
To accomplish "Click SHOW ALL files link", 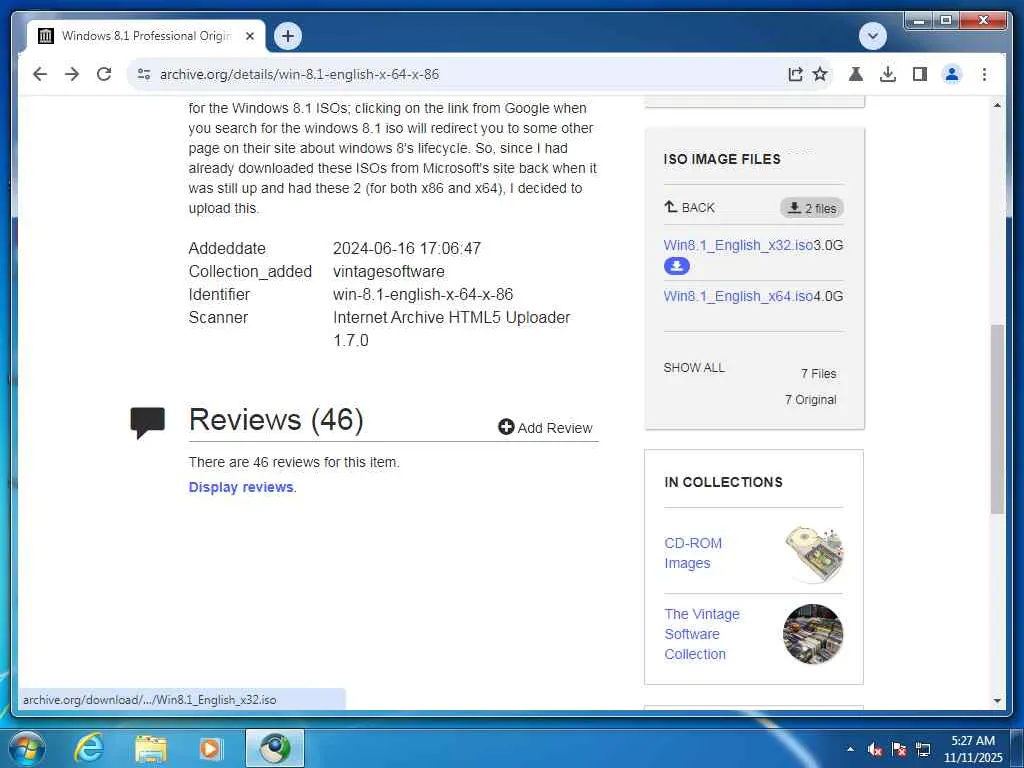I will (x=694, y=368).
